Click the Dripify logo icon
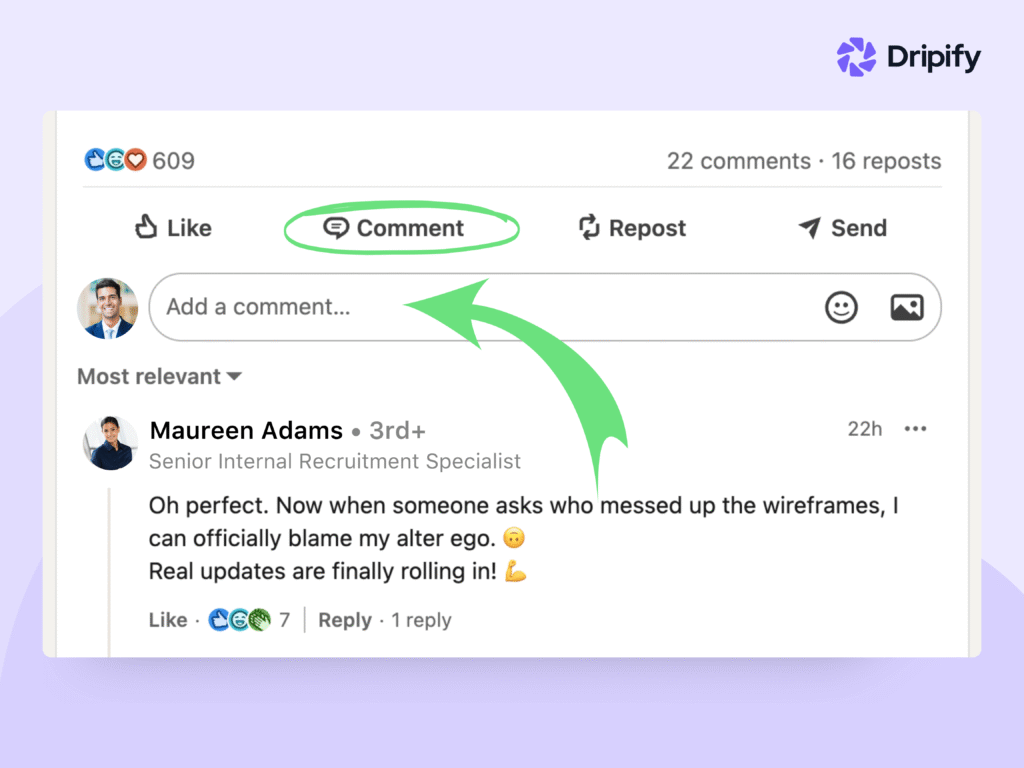 pos(855,57)
